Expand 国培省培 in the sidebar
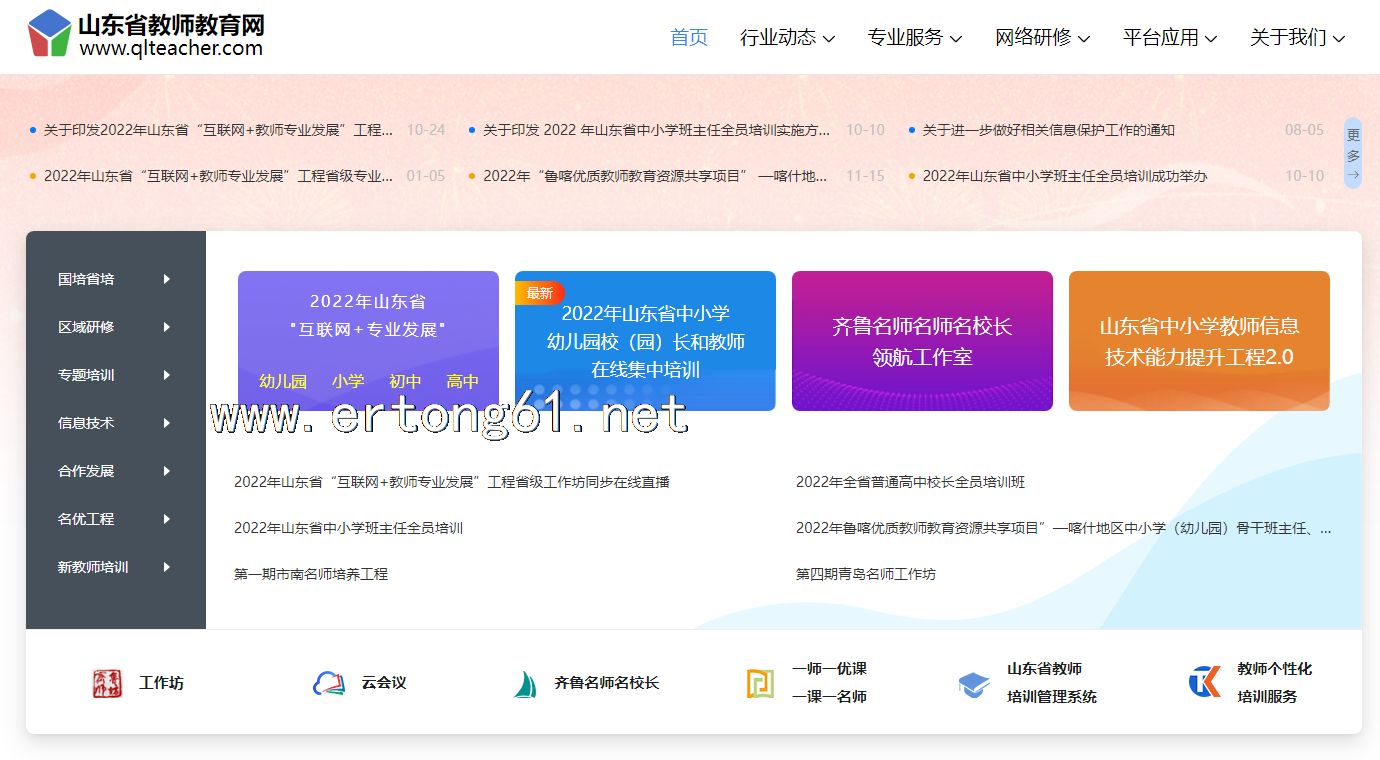This screenshot has height=760, width=1380. point(115,279)
